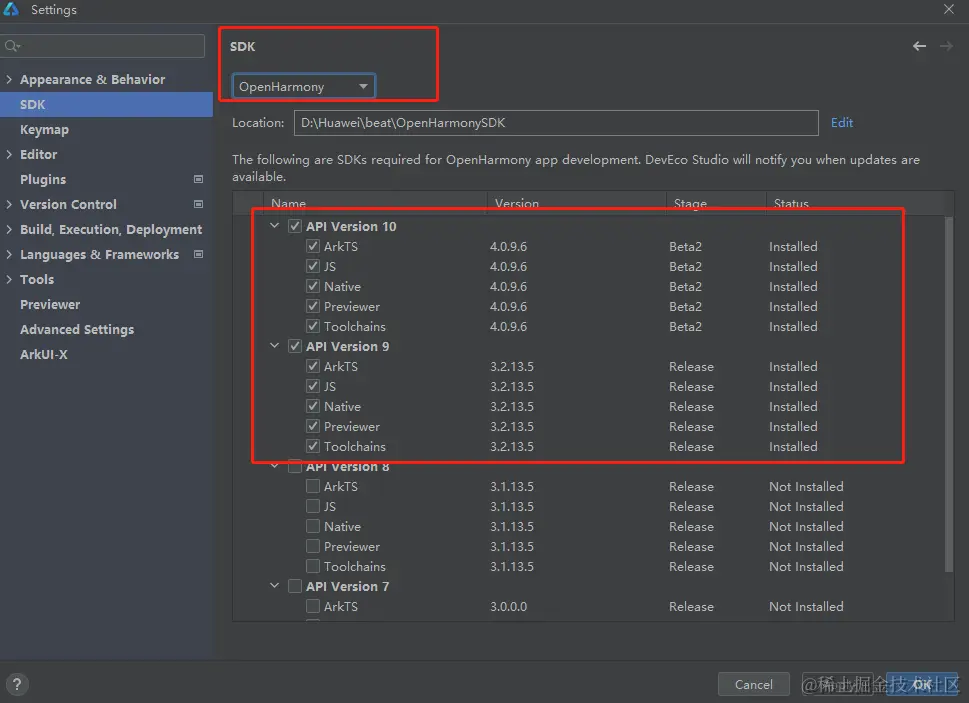Select Keymap in settings sidebar
969x703 pixels.
click(x=44, y=130)
